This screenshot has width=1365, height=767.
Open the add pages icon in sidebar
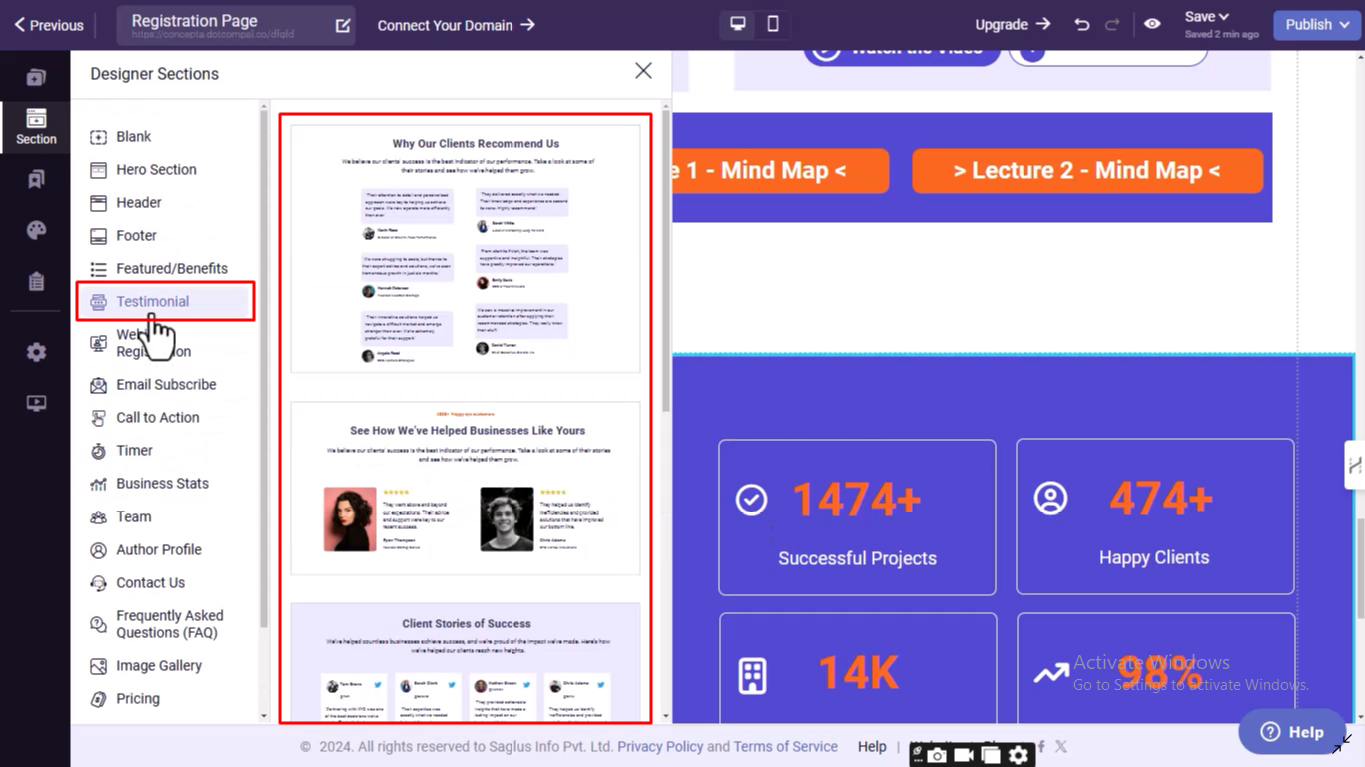[x=36, y=77]
